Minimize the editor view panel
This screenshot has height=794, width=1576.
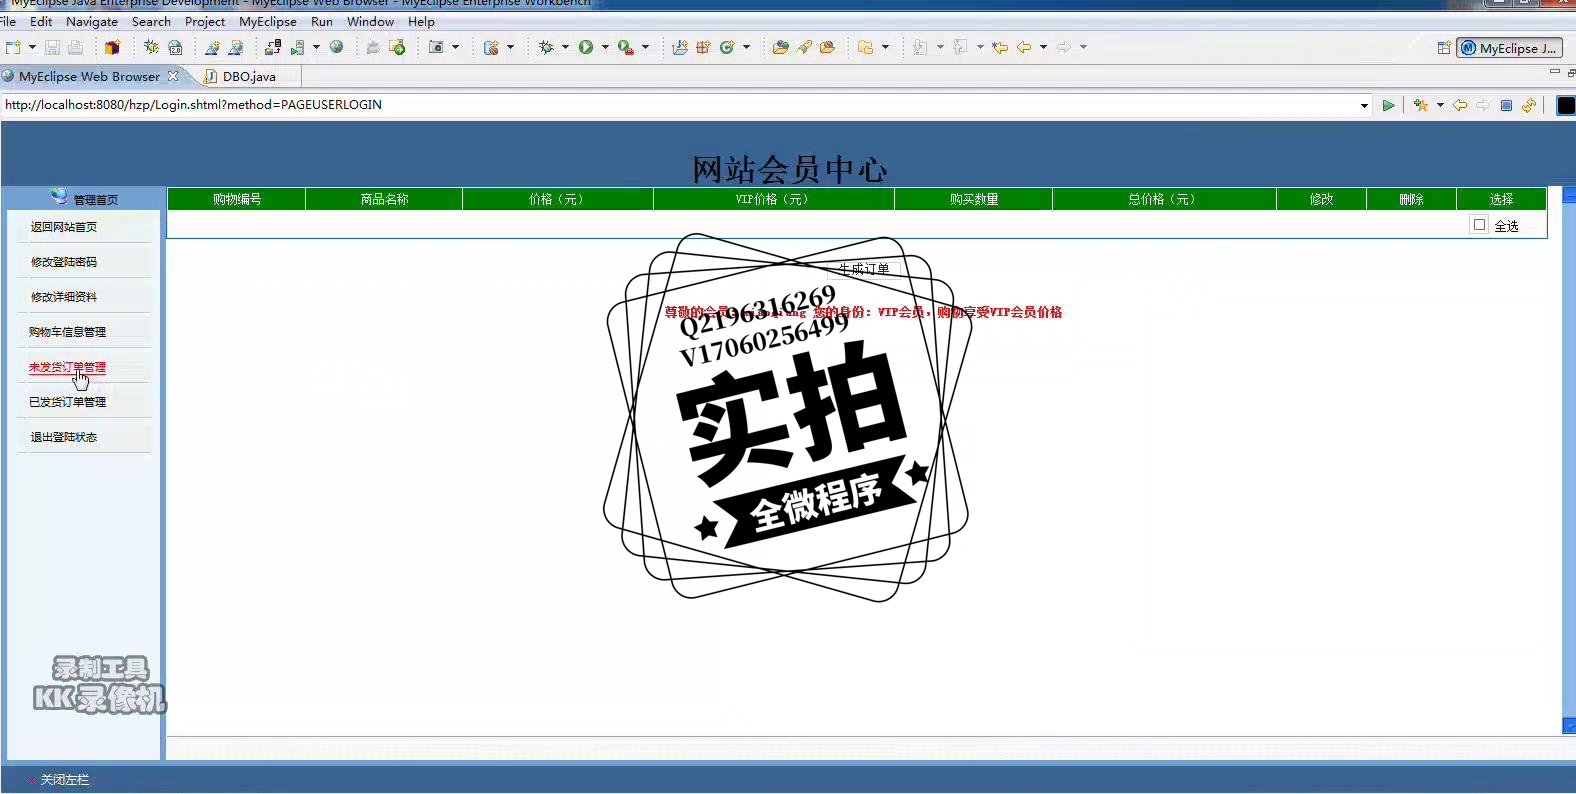pyautogui.click(x=1554, y=73)
